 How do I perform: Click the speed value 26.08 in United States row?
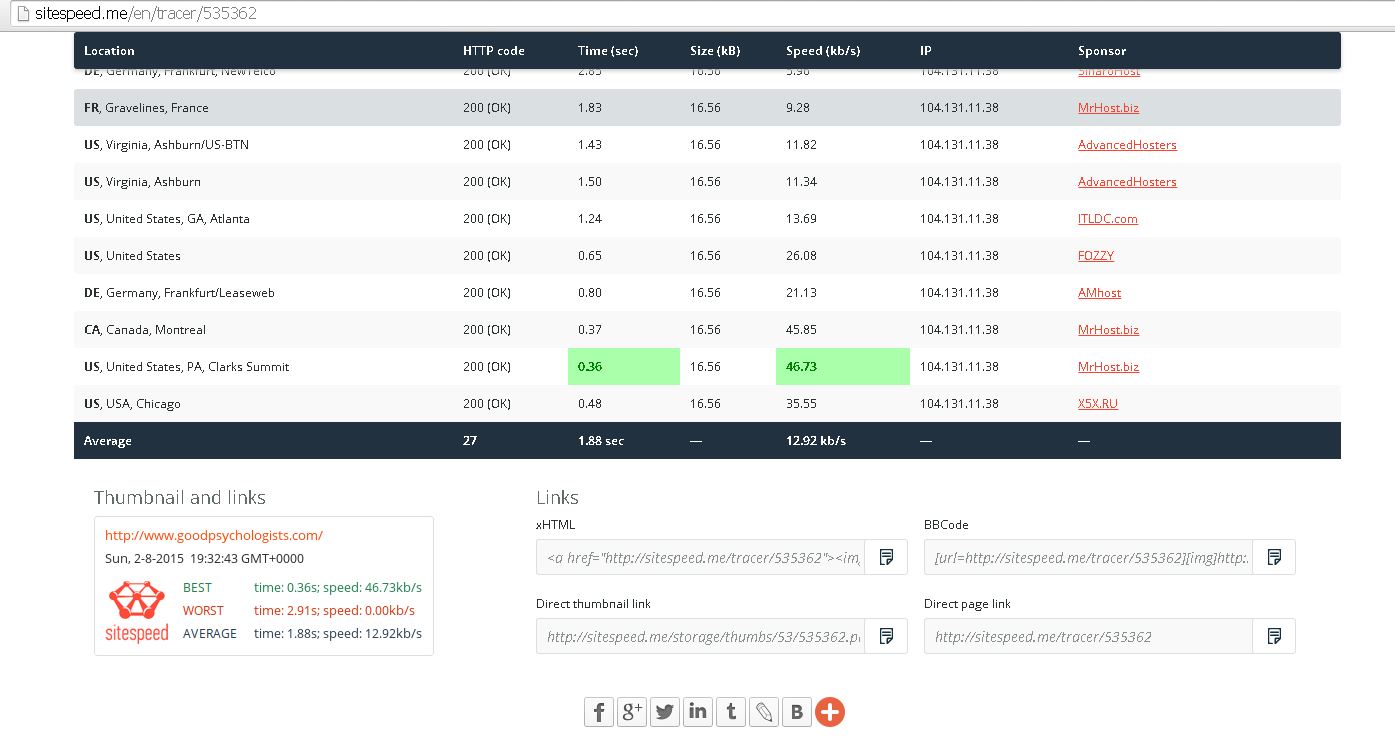[801, 256]
